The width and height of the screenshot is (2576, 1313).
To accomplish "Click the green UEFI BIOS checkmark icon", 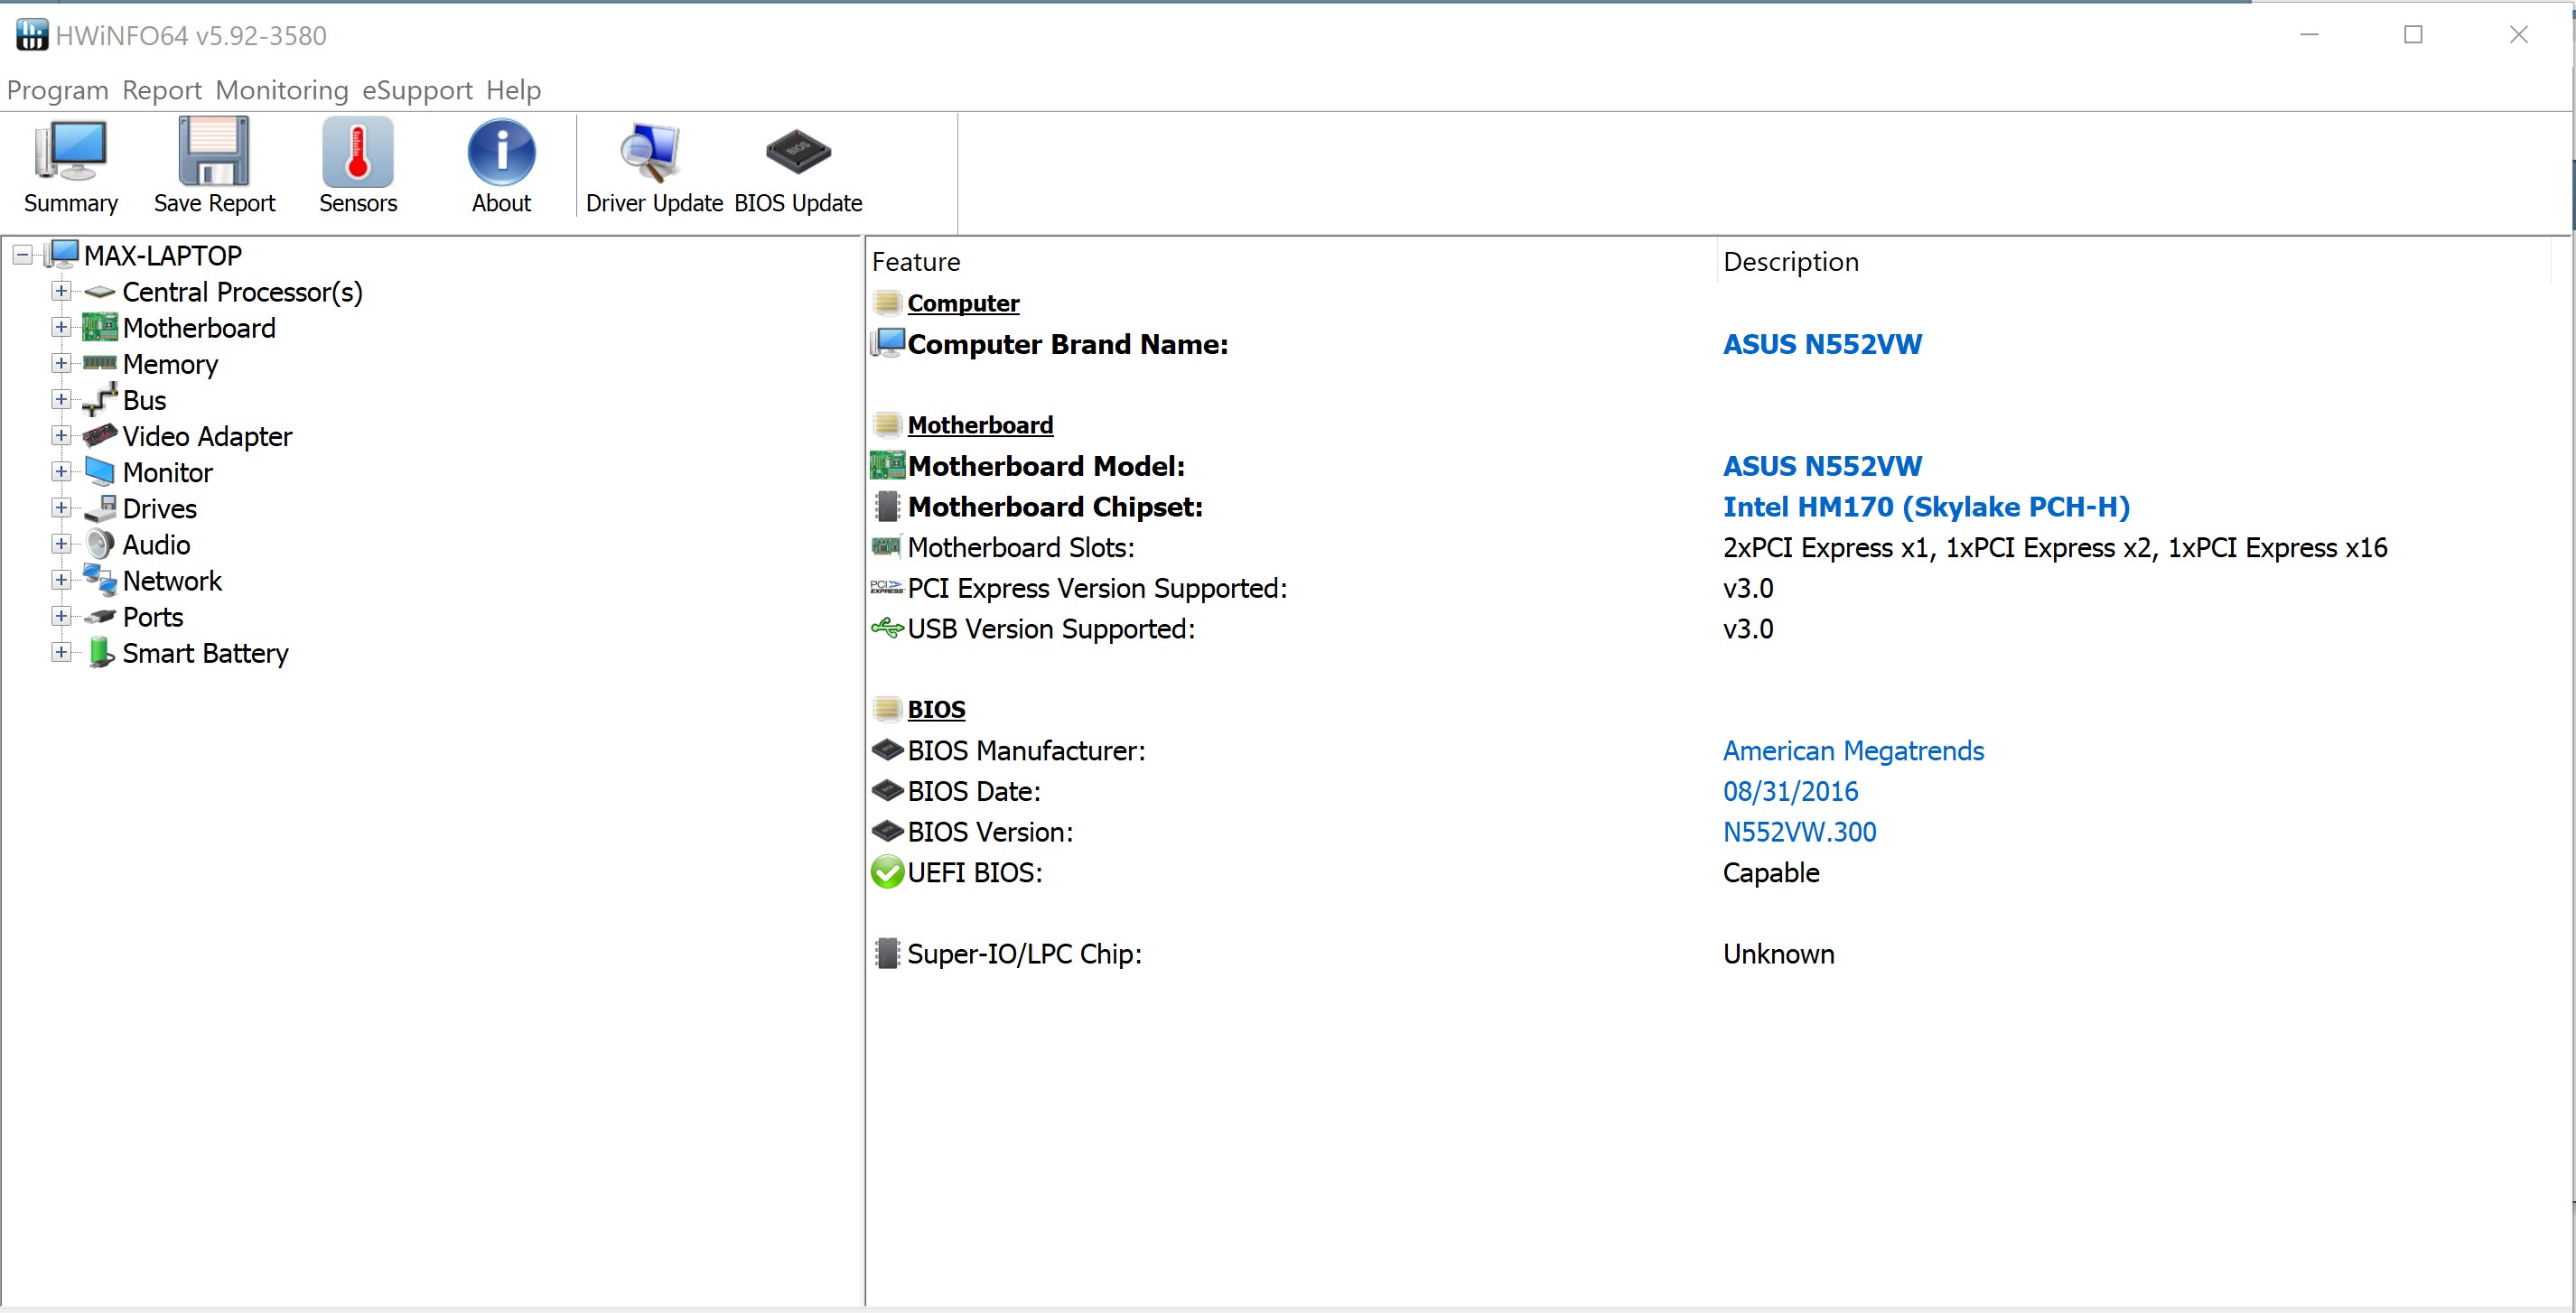I will (x=886, y=872).
